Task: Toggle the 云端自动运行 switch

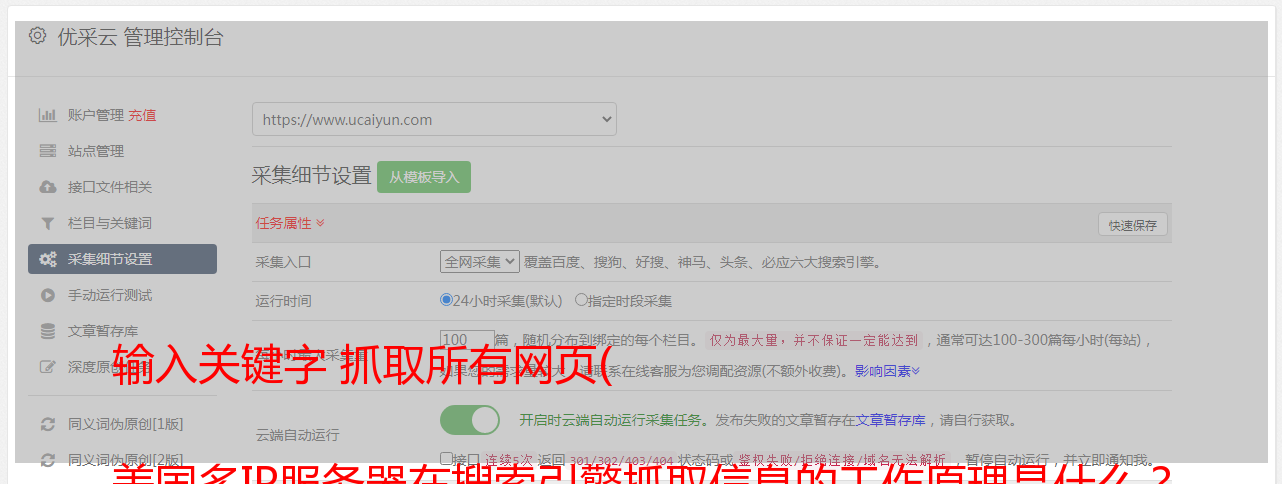Action: [x=470, y=420]
